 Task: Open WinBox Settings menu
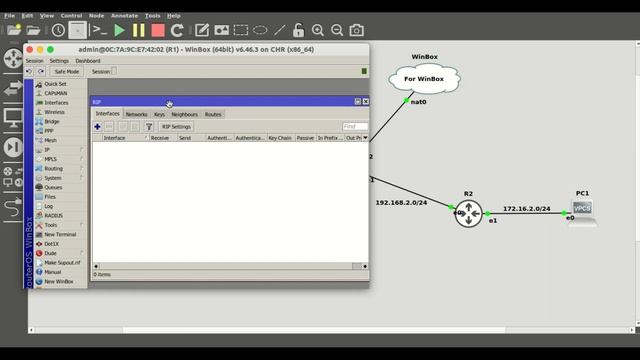point(59,61)
